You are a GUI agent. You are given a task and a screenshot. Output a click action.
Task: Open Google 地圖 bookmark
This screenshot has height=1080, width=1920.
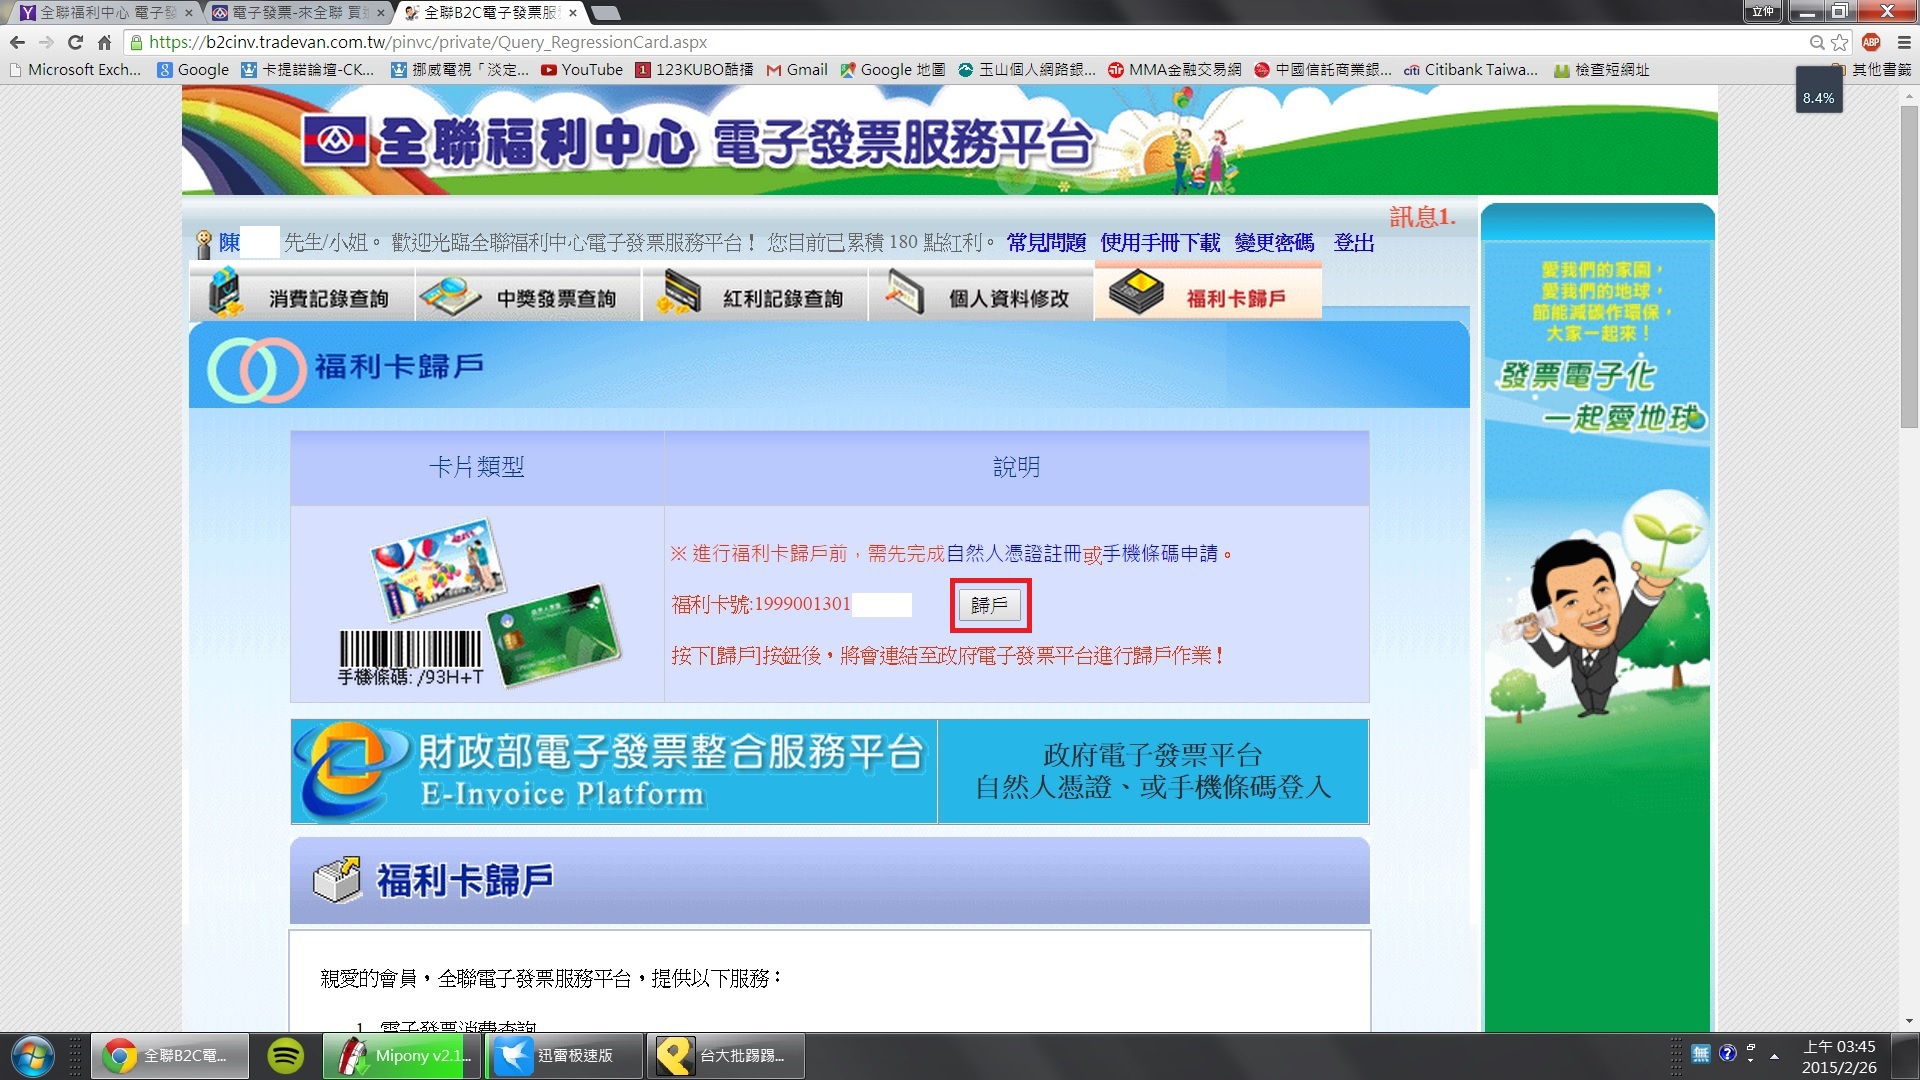click(893, 70)
